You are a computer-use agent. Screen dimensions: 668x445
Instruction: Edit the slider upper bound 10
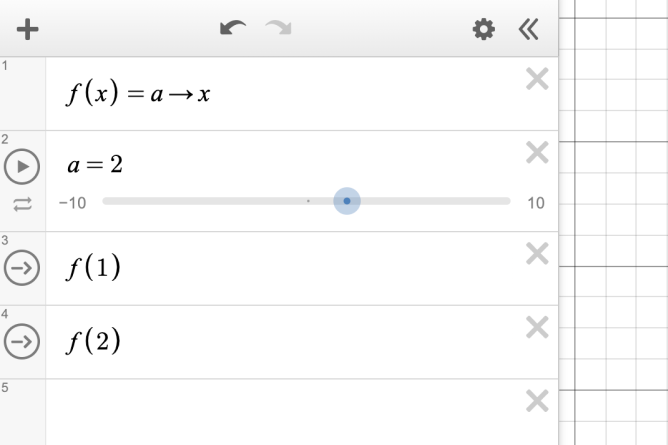[x=536, y=203]
